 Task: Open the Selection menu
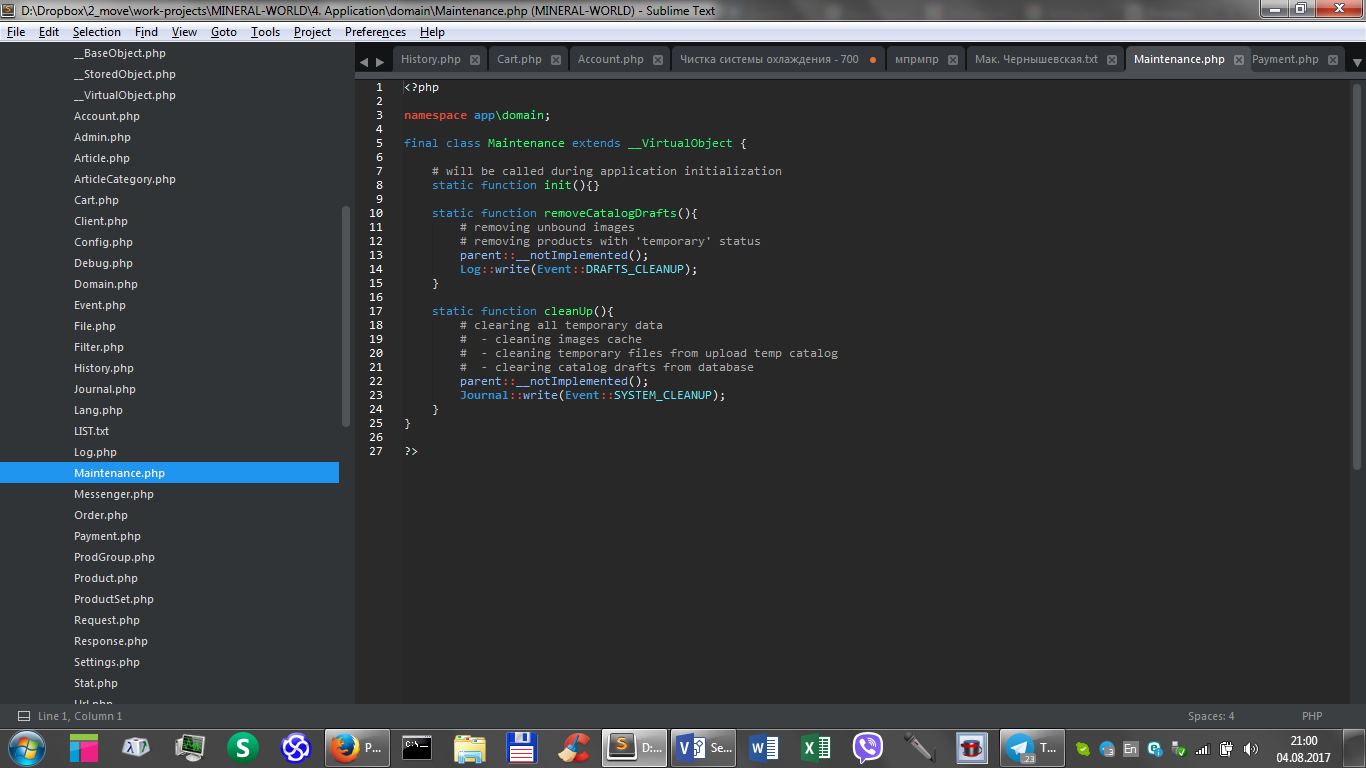pyautogui.click(x=96, y=32)
